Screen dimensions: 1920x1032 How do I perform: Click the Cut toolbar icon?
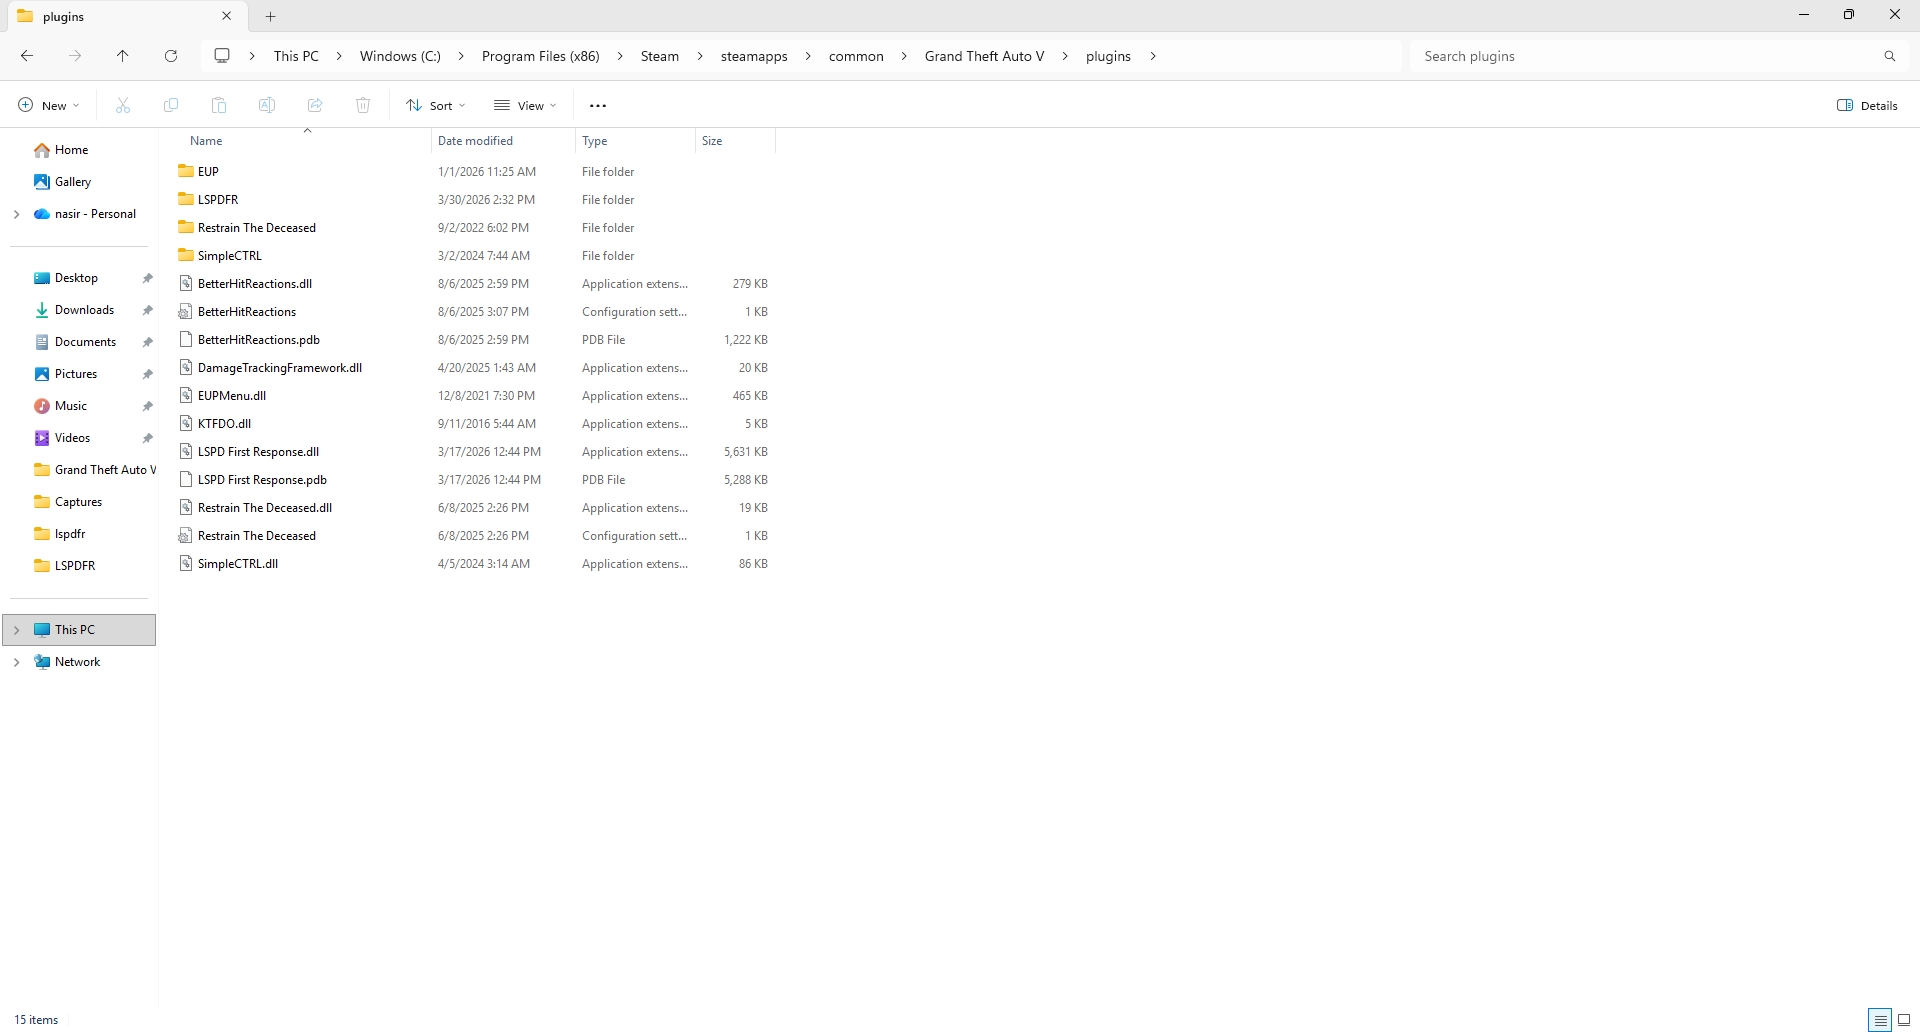click(x=123, y=105)
